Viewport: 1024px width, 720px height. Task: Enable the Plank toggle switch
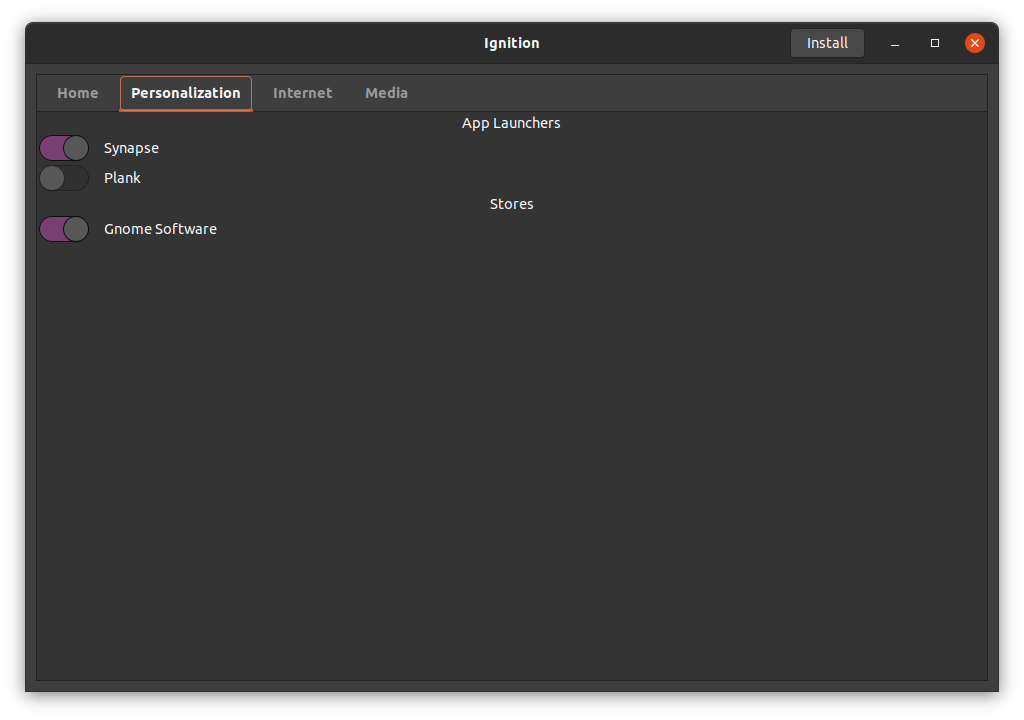(x=64, y=178)
